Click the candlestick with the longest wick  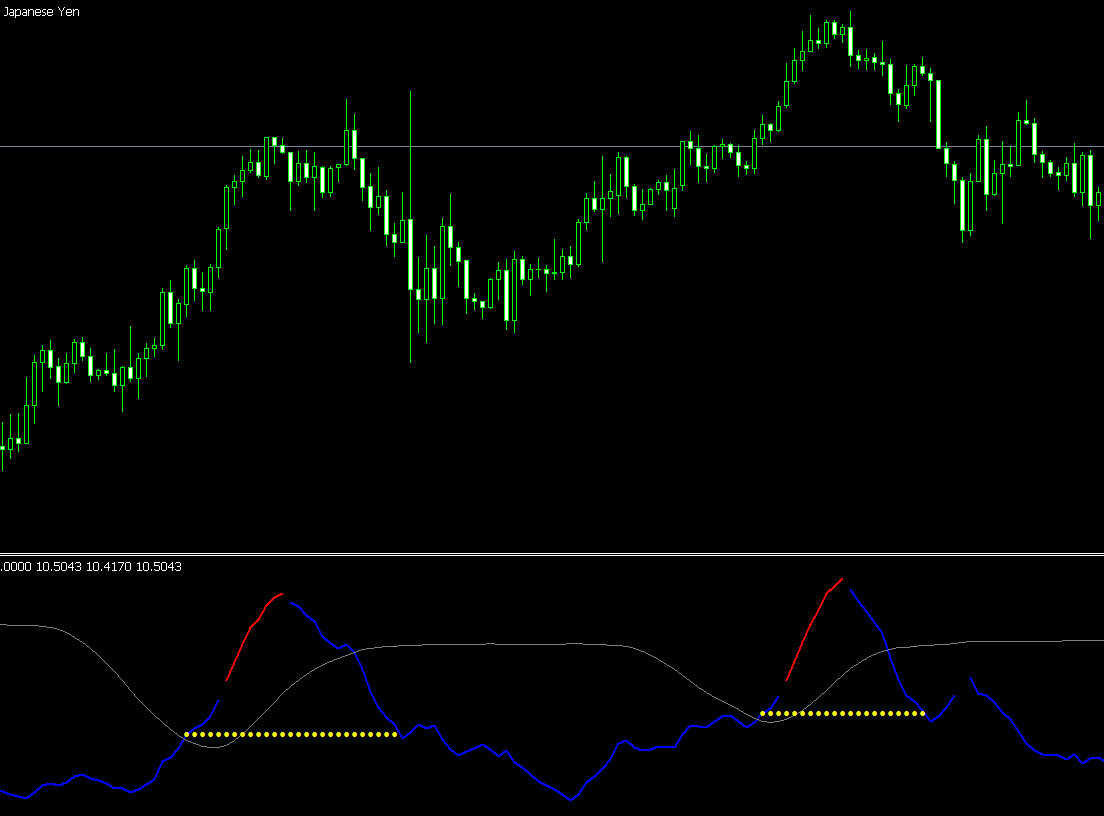point(410,253)
